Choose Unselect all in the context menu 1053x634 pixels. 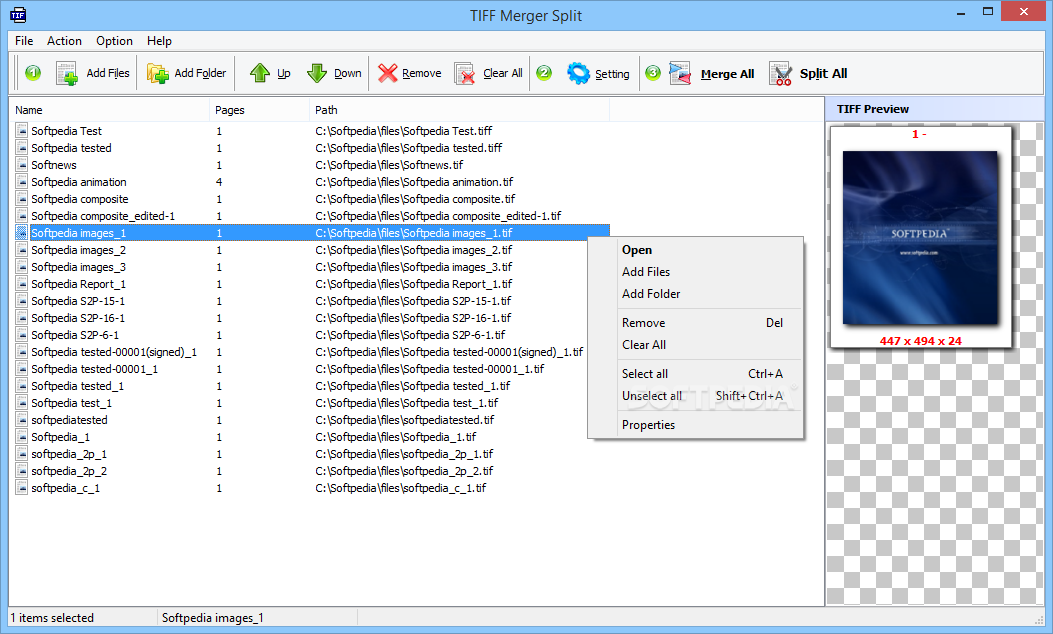[696, 396]
